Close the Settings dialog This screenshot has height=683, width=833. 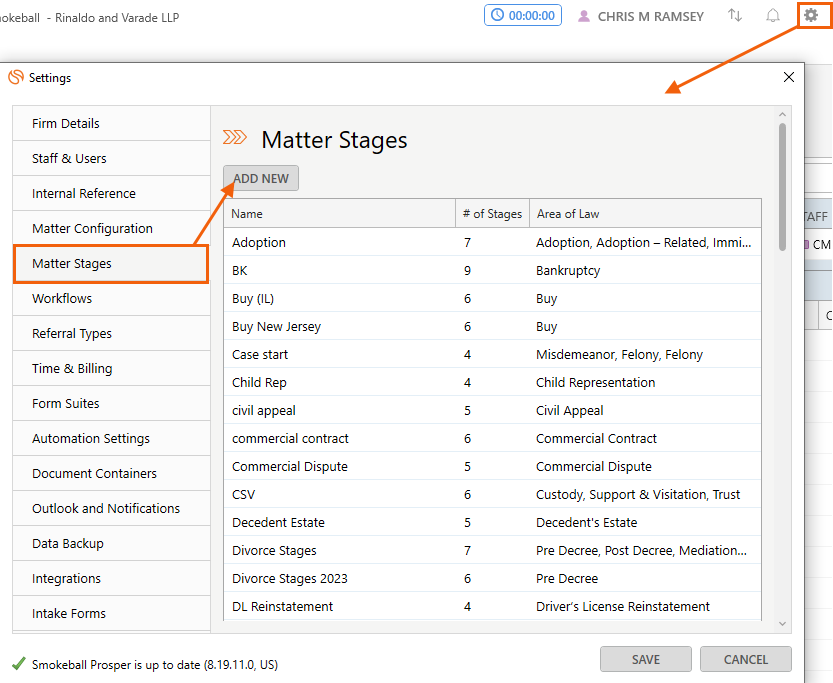coord(788,78)
